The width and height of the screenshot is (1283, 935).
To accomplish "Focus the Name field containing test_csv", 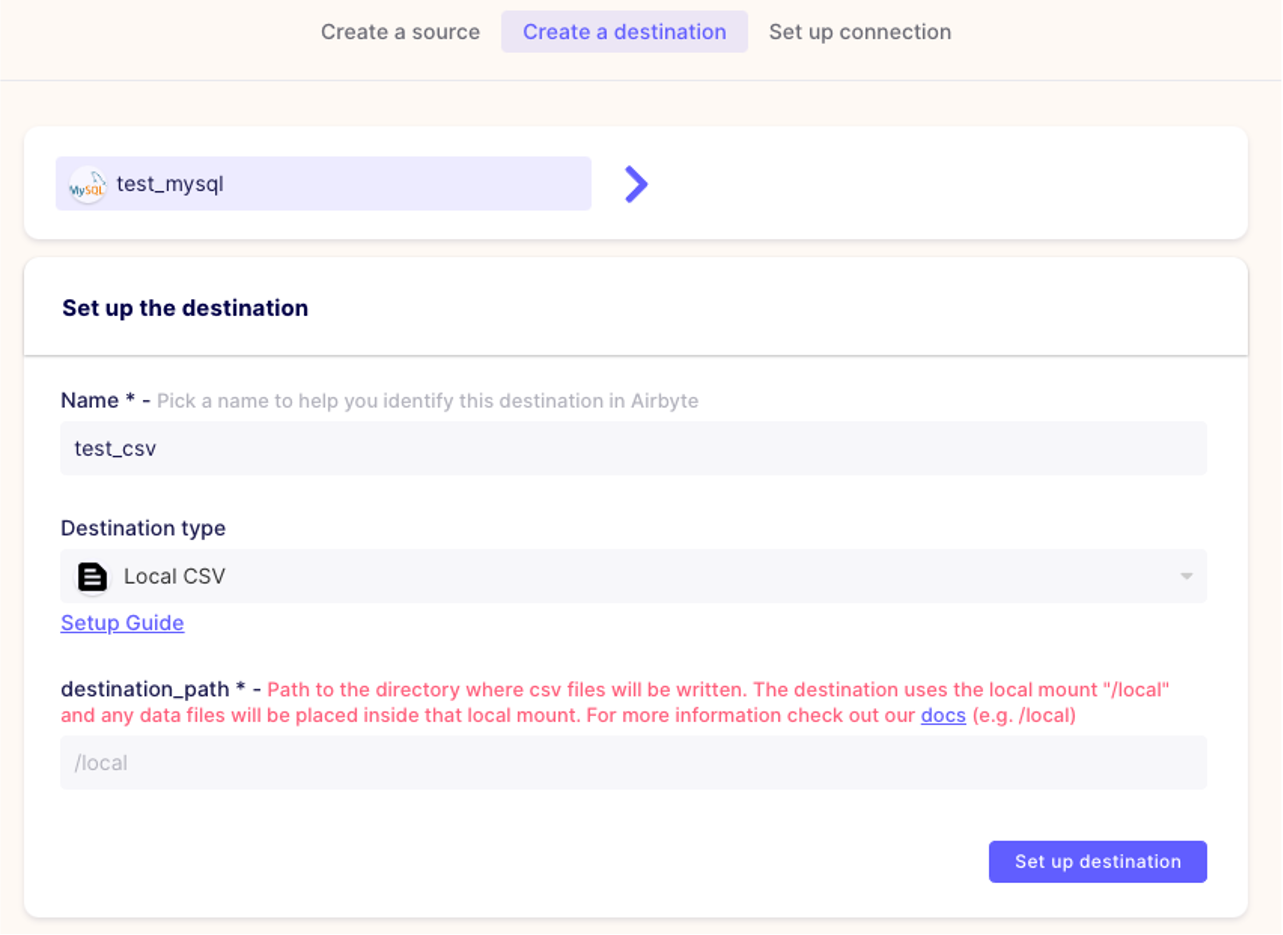I will pyautogui.click(x=632, y=448).
